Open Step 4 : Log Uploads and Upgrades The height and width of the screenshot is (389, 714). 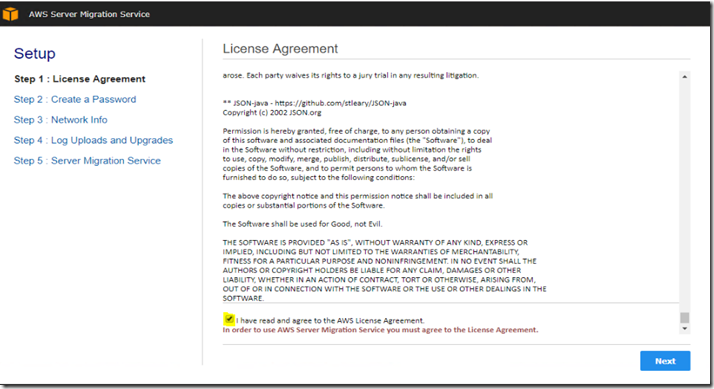(93, 140)
